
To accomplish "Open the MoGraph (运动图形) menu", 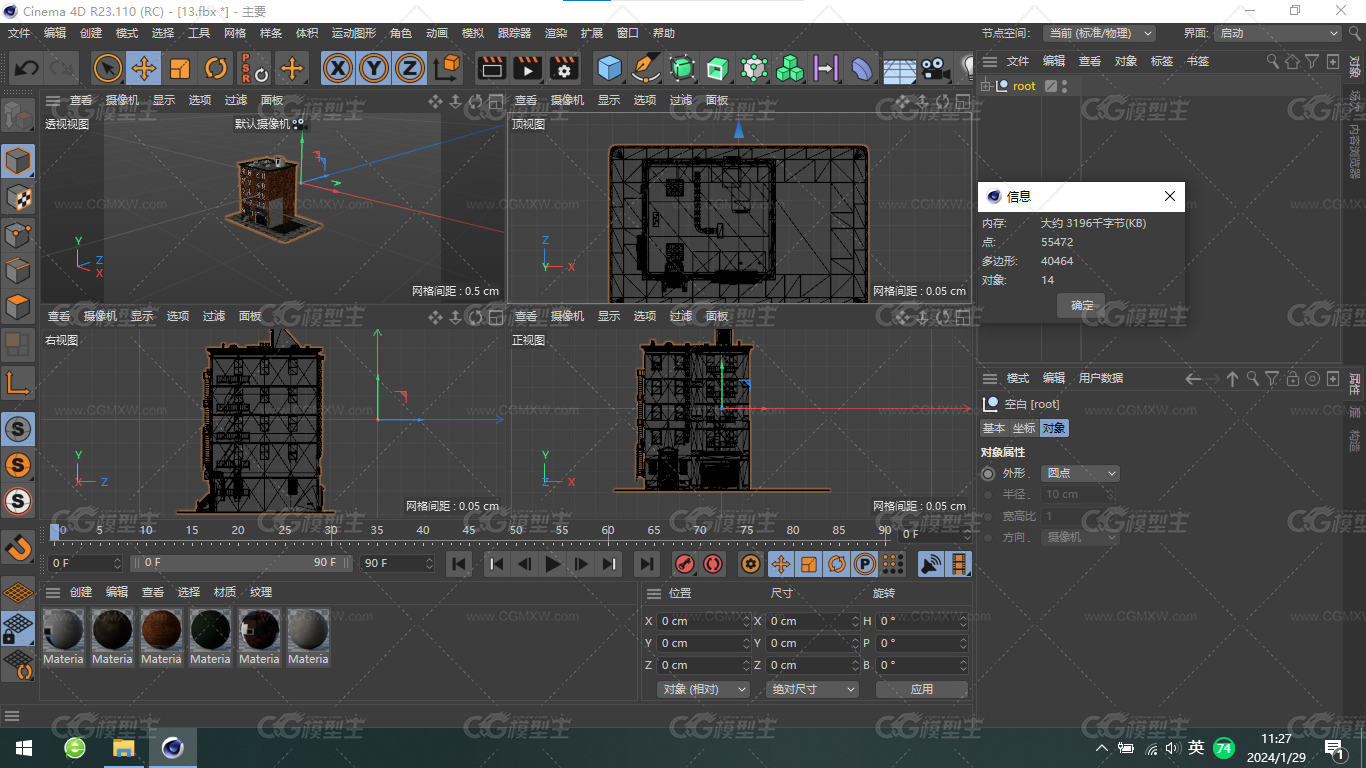I will 354,33.
